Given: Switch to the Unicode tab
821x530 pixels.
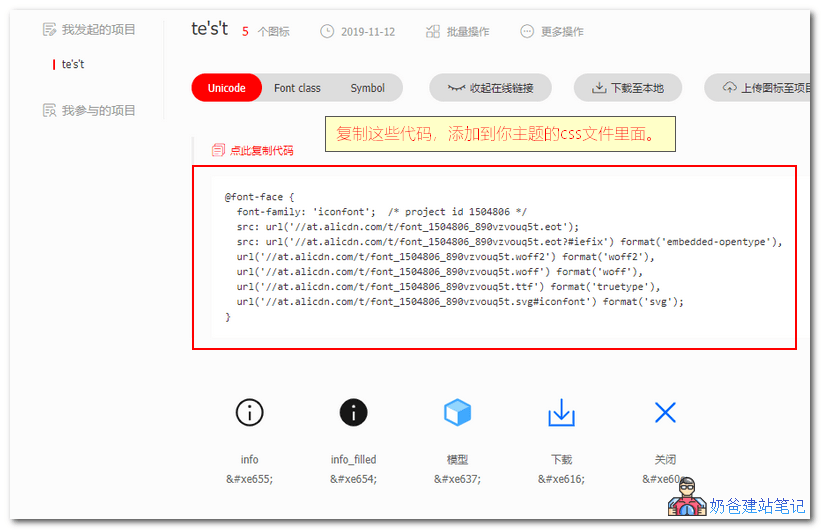Looking at the screenshot, I should pos(226,88).
